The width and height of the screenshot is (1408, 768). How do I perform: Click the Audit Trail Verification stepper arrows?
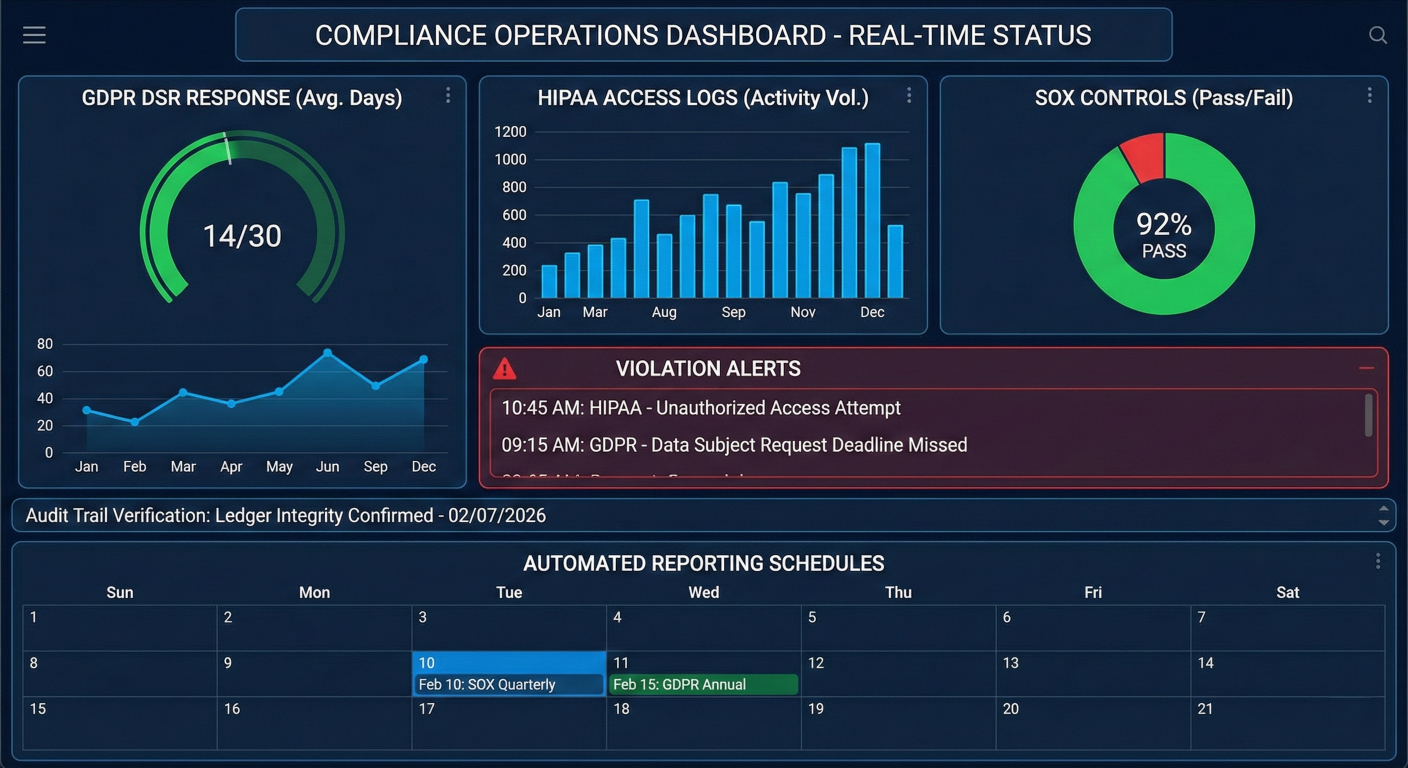1383,515
